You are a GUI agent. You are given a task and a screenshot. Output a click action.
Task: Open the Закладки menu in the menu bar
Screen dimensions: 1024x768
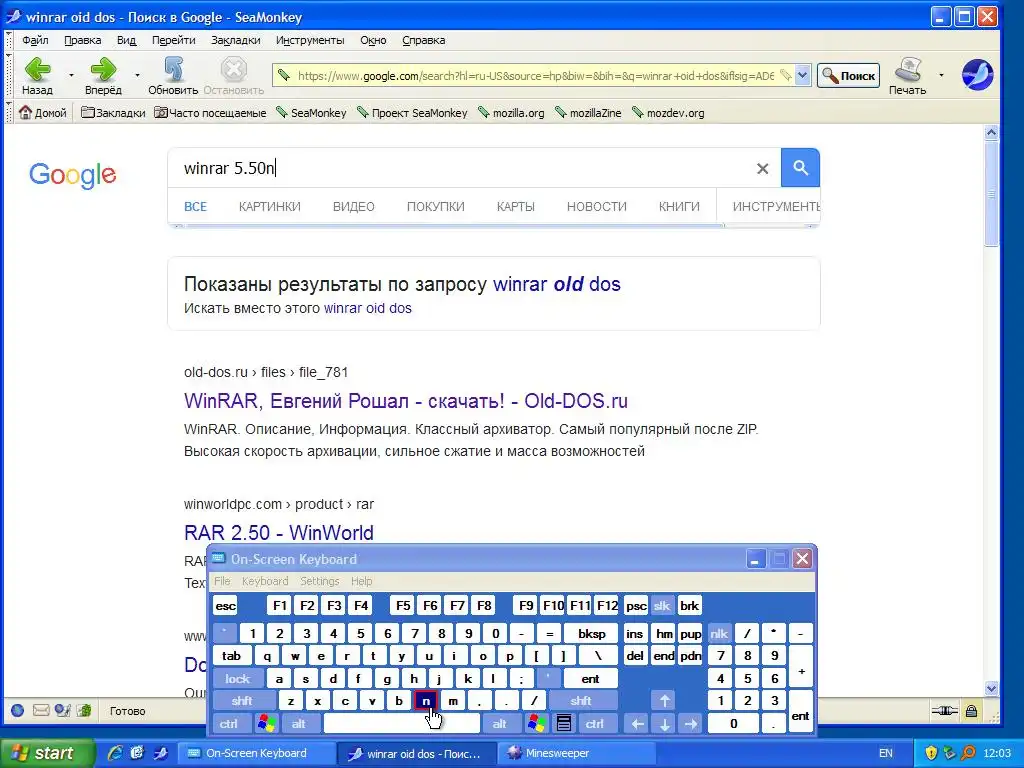click(236, 40)
